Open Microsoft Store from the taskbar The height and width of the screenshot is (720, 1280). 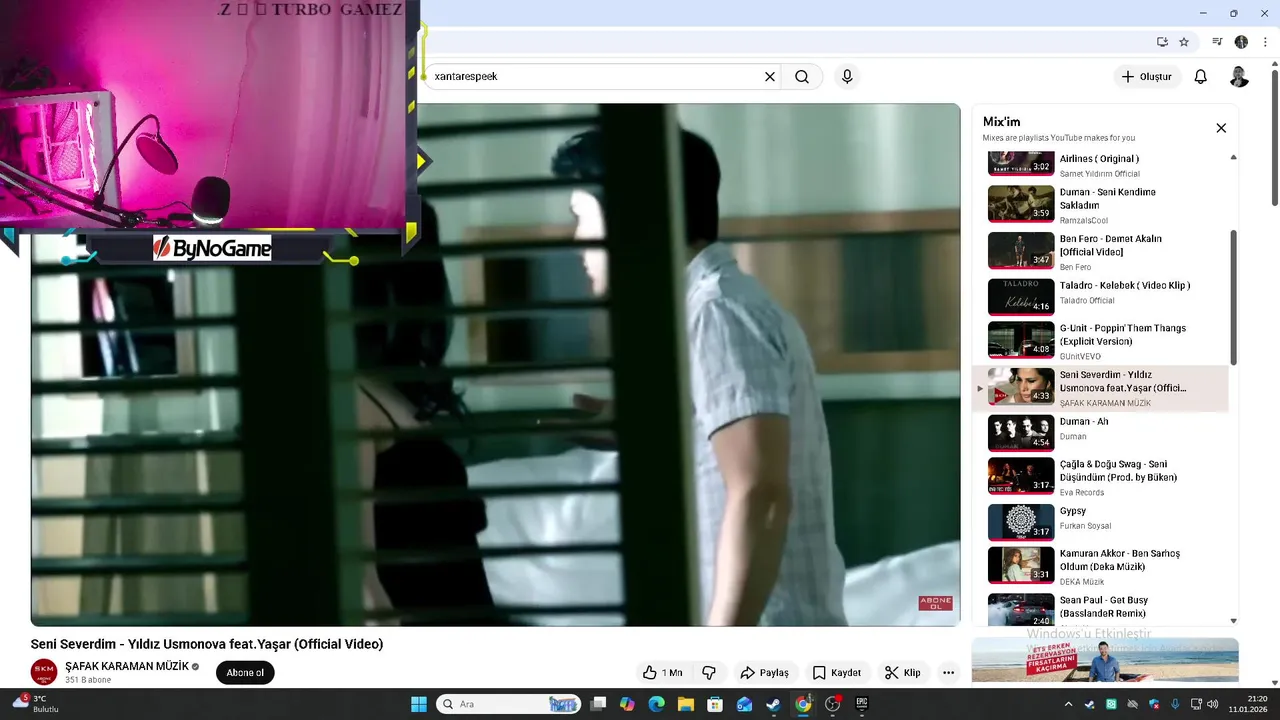715,704
